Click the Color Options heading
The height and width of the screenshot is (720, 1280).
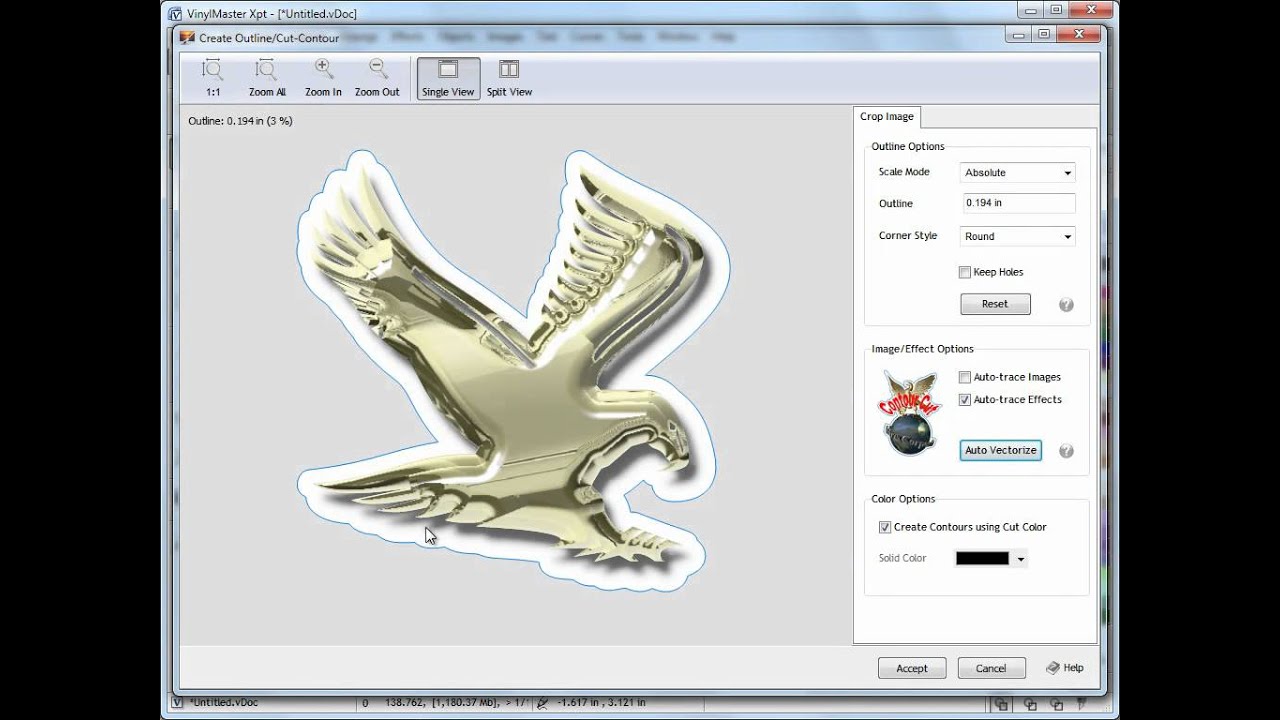[903, 499]
